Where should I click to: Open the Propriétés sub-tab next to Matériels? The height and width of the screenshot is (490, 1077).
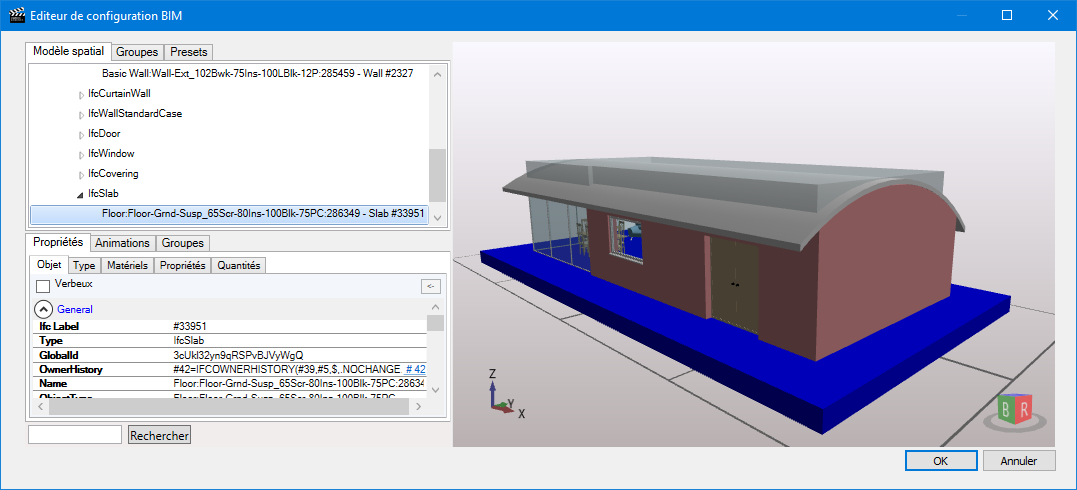[x=183, y=265]
